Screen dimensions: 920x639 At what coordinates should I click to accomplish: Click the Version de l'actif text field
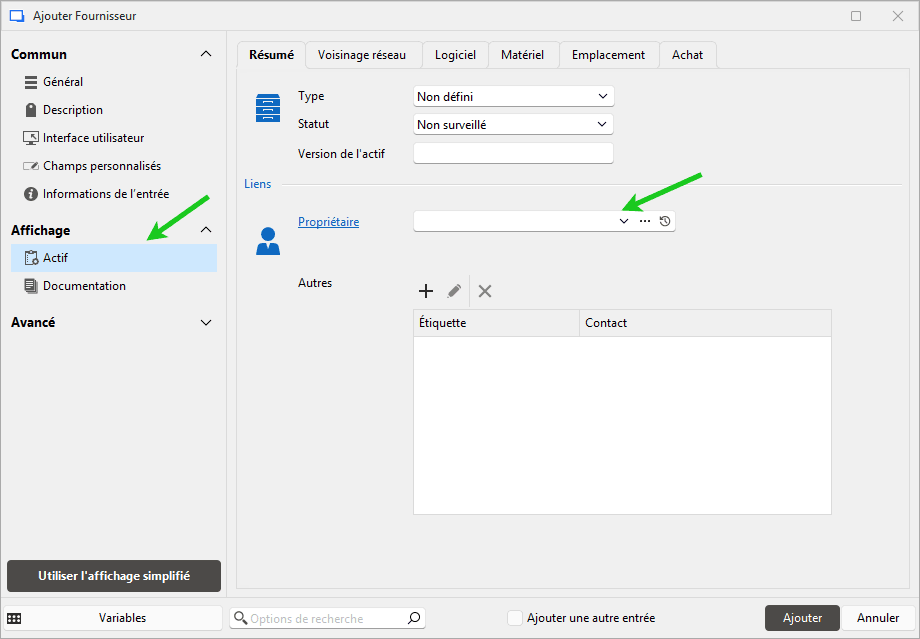tap(513, 153)
